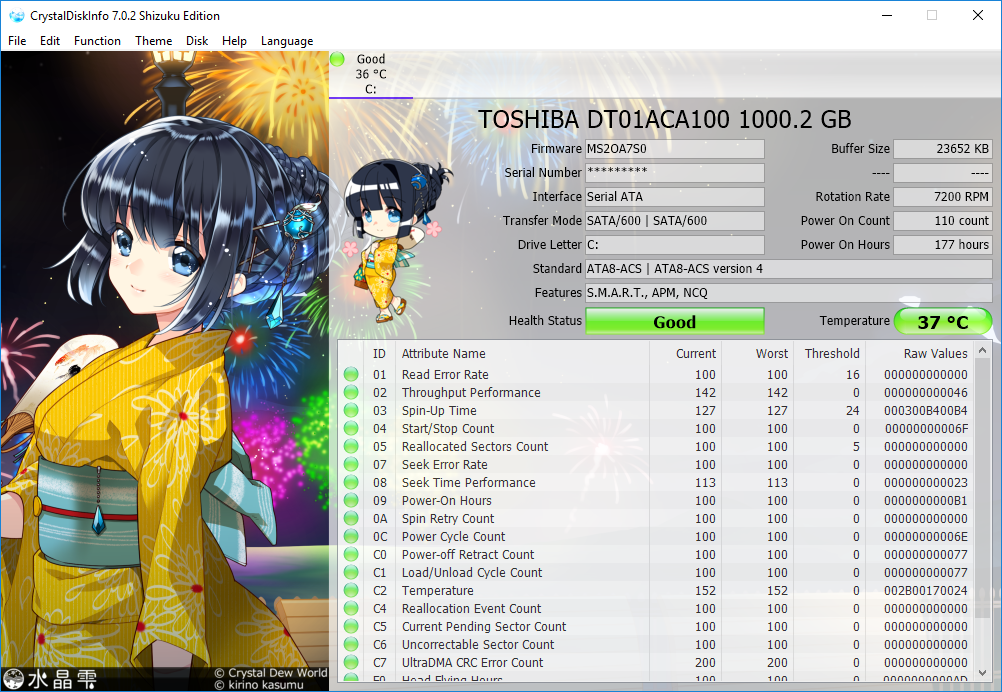1002x692 pixels.
Task: Open the Language menu
Action: [x=287, y=41]
